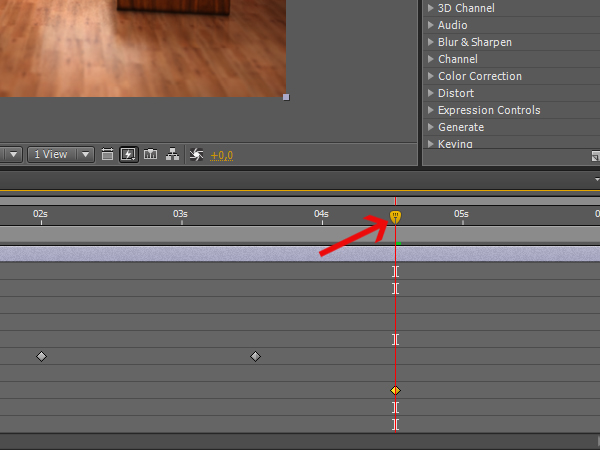Select the keyframe at the 02s mark
The height and width of the screenshot is (450, 600).
41,356
